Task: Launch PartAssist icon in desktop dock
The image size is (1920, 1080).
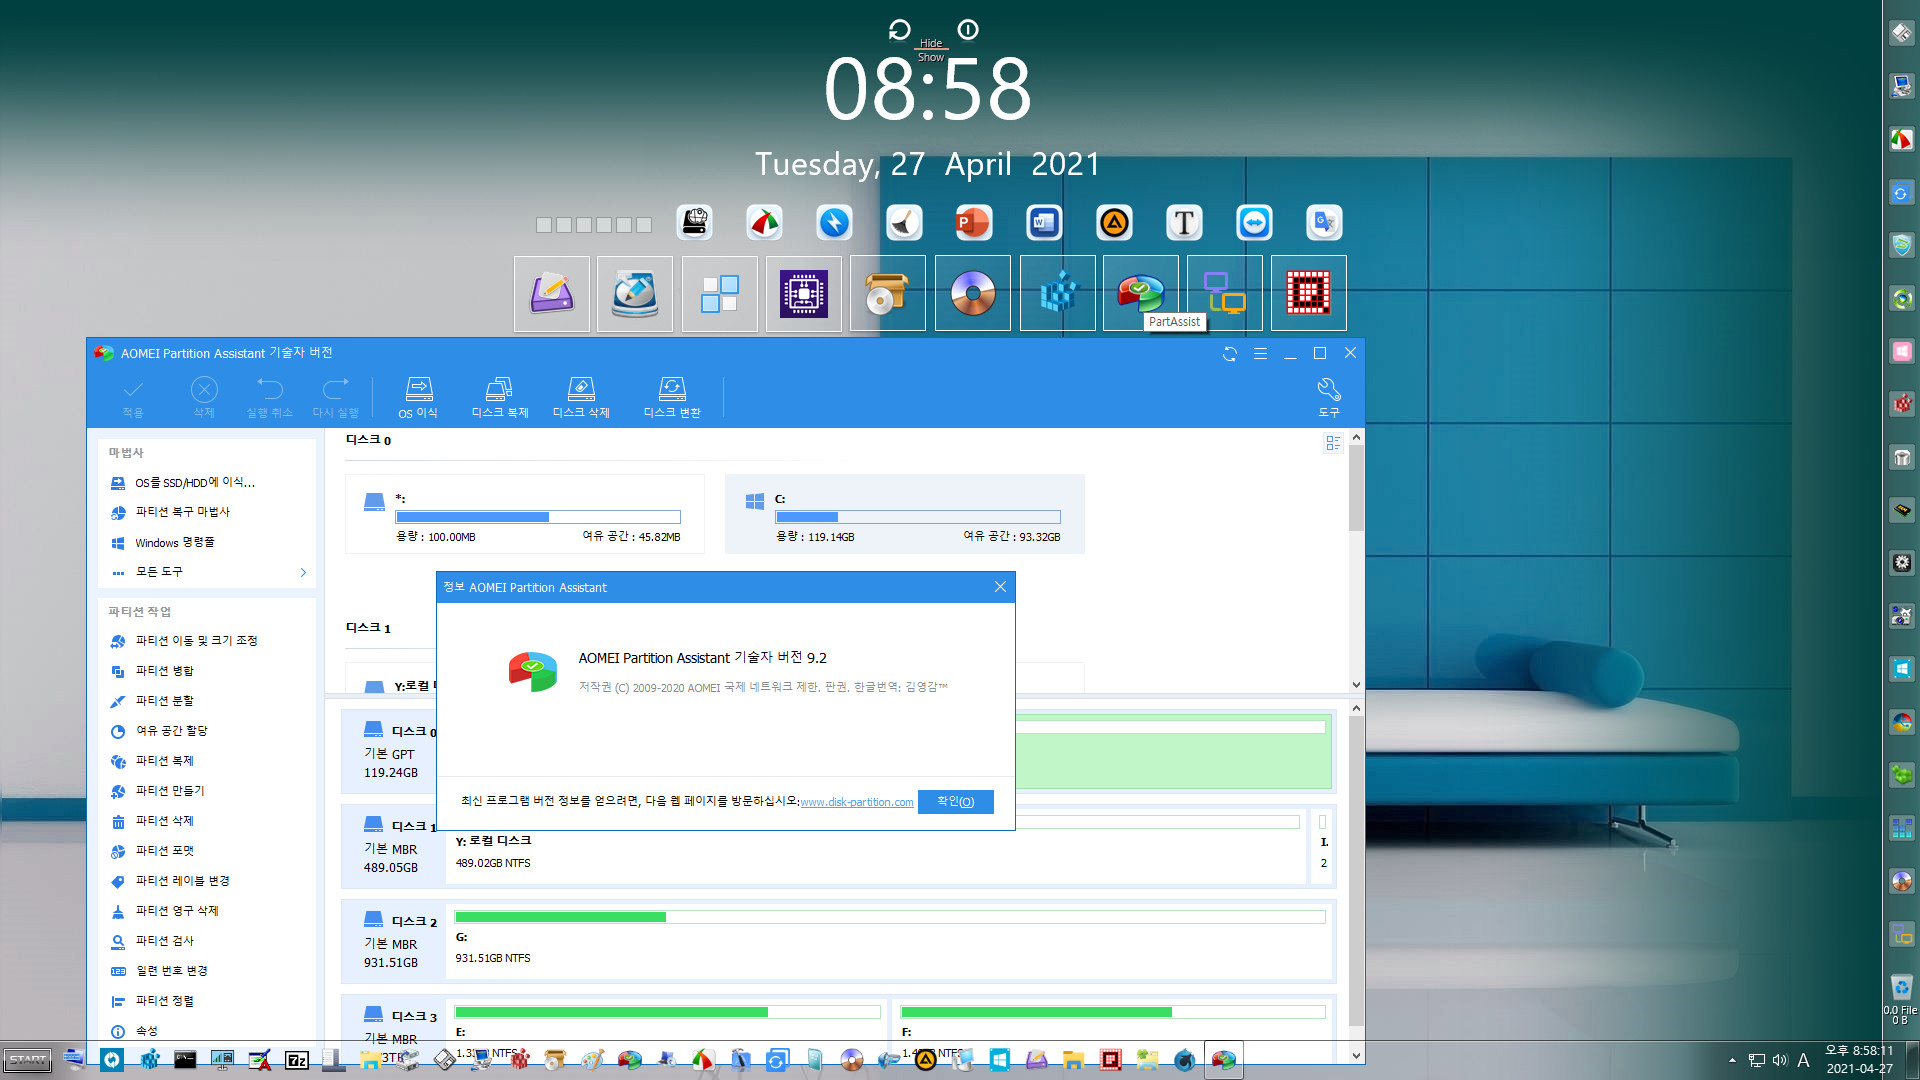Action: click(1141, 293)
